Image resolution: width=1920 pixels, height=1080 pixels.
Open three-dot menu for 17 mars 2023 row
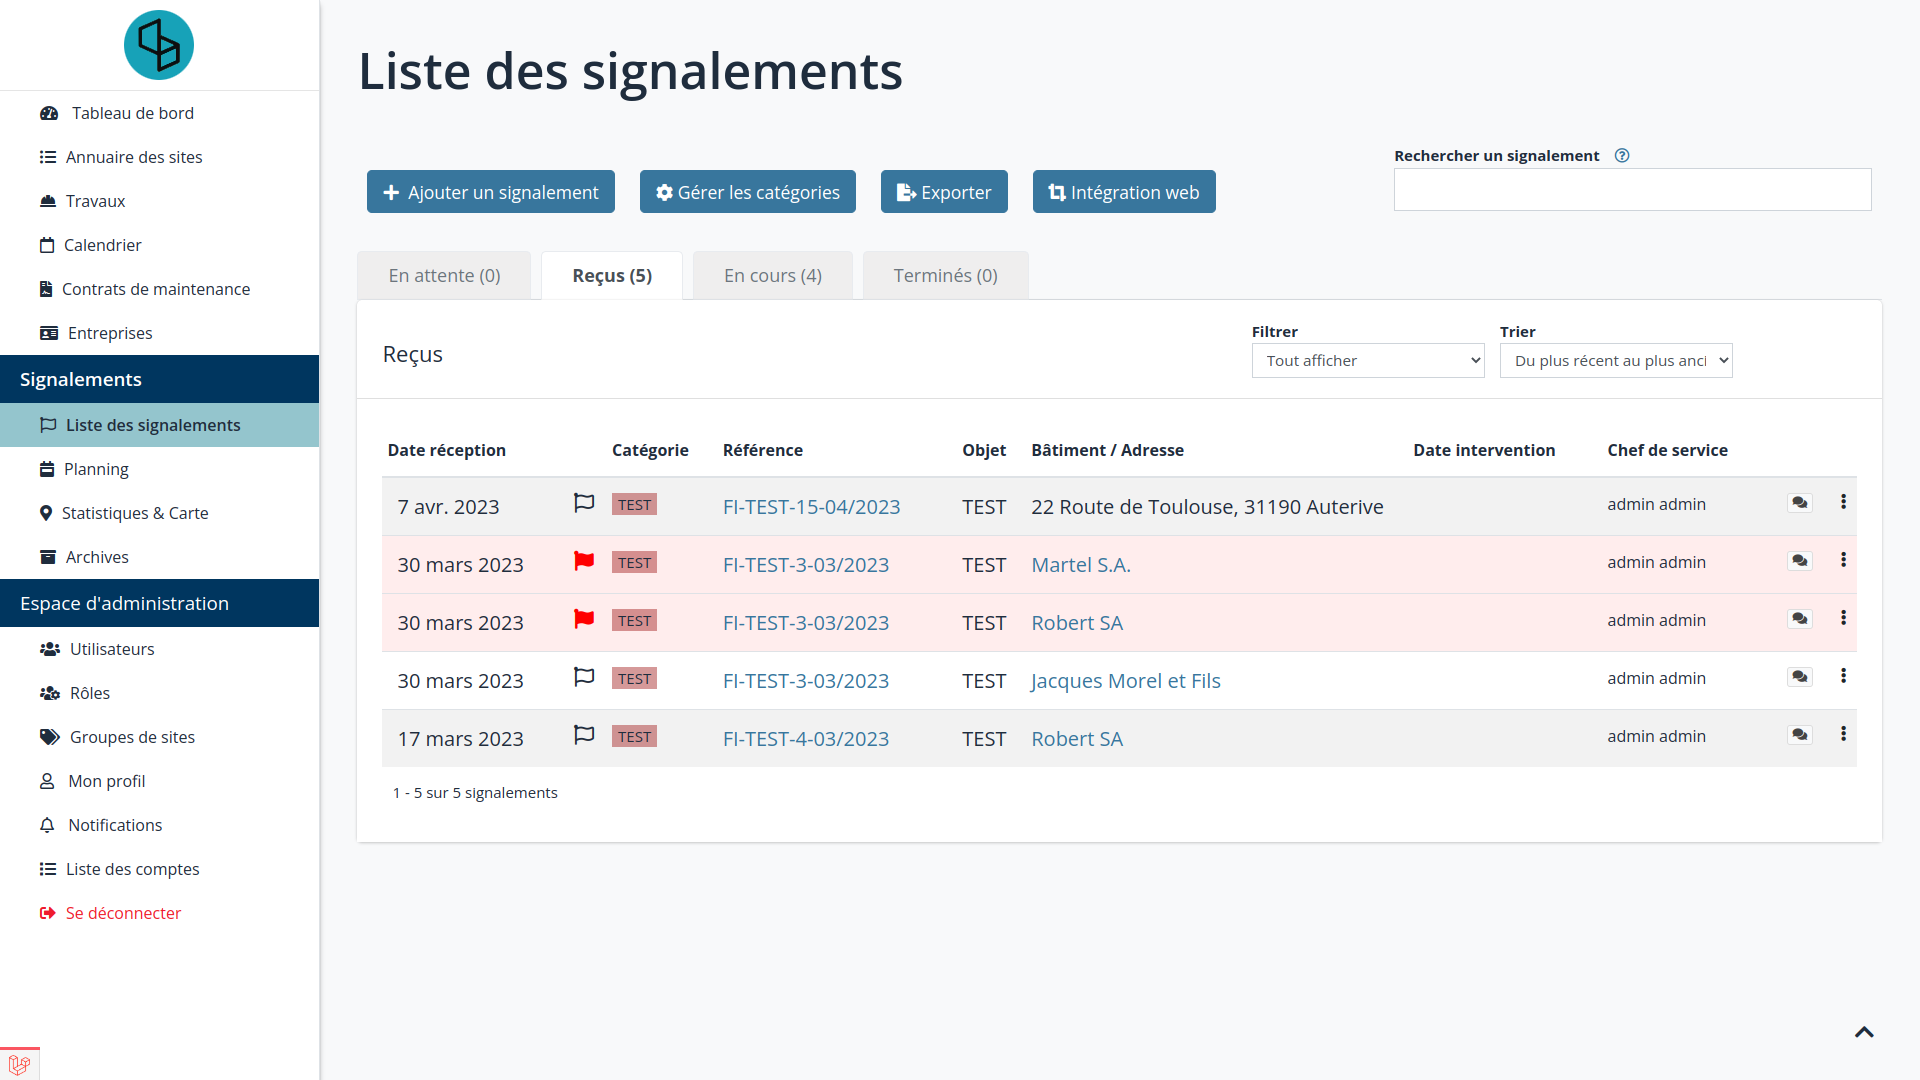tap(1843, 734)
